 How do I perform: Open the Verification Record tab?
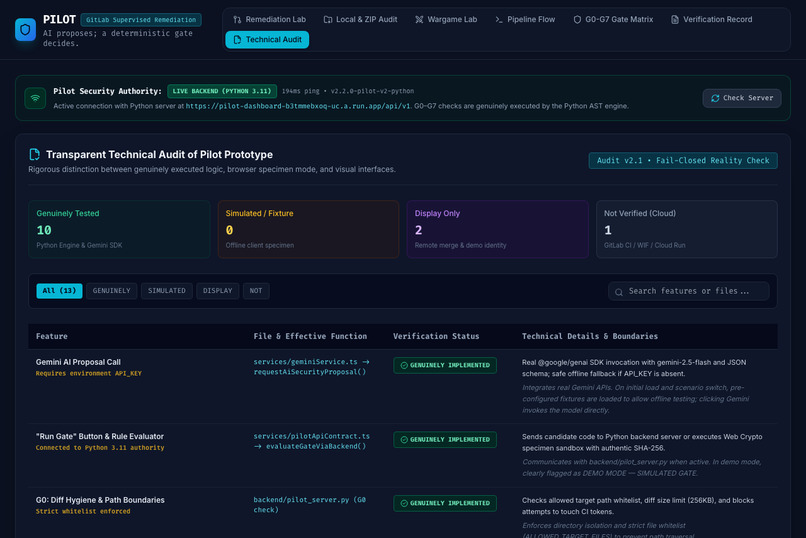point(711,20)
